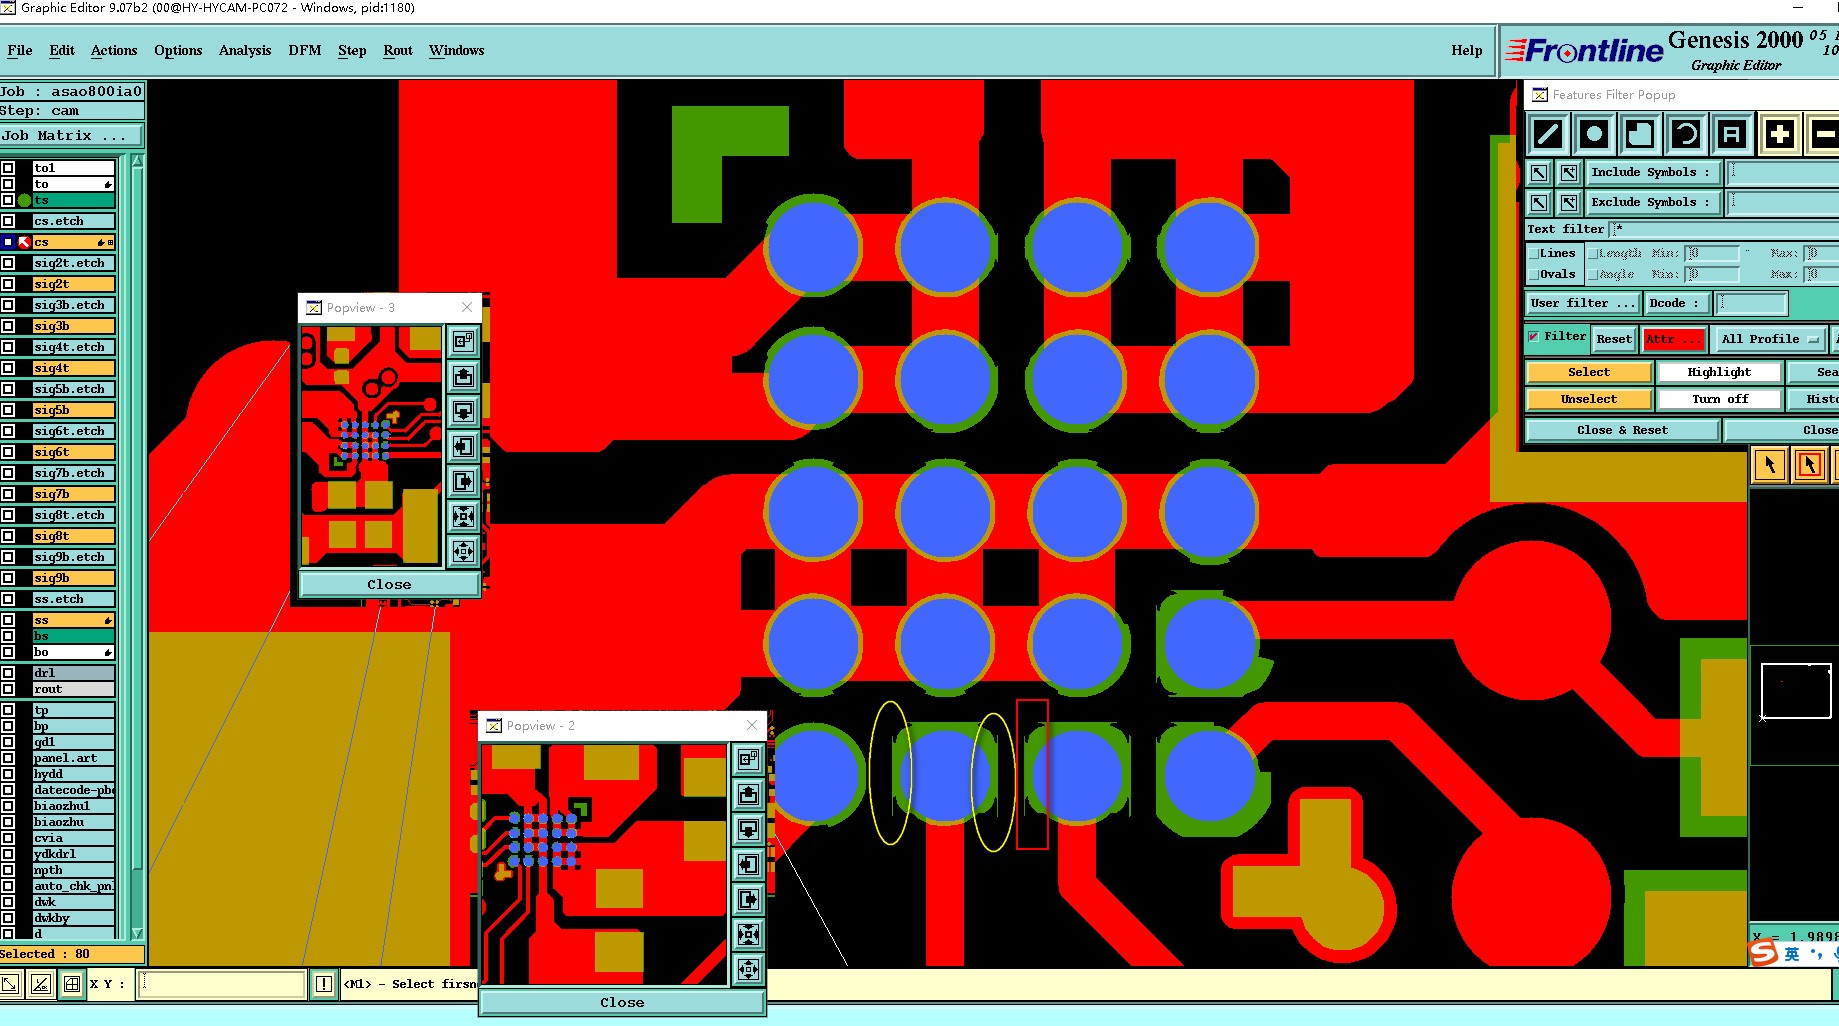Select the surface feature type filter icon
The height and width of the screenshot is (1026, 1839).
(x=1640, y=134)
